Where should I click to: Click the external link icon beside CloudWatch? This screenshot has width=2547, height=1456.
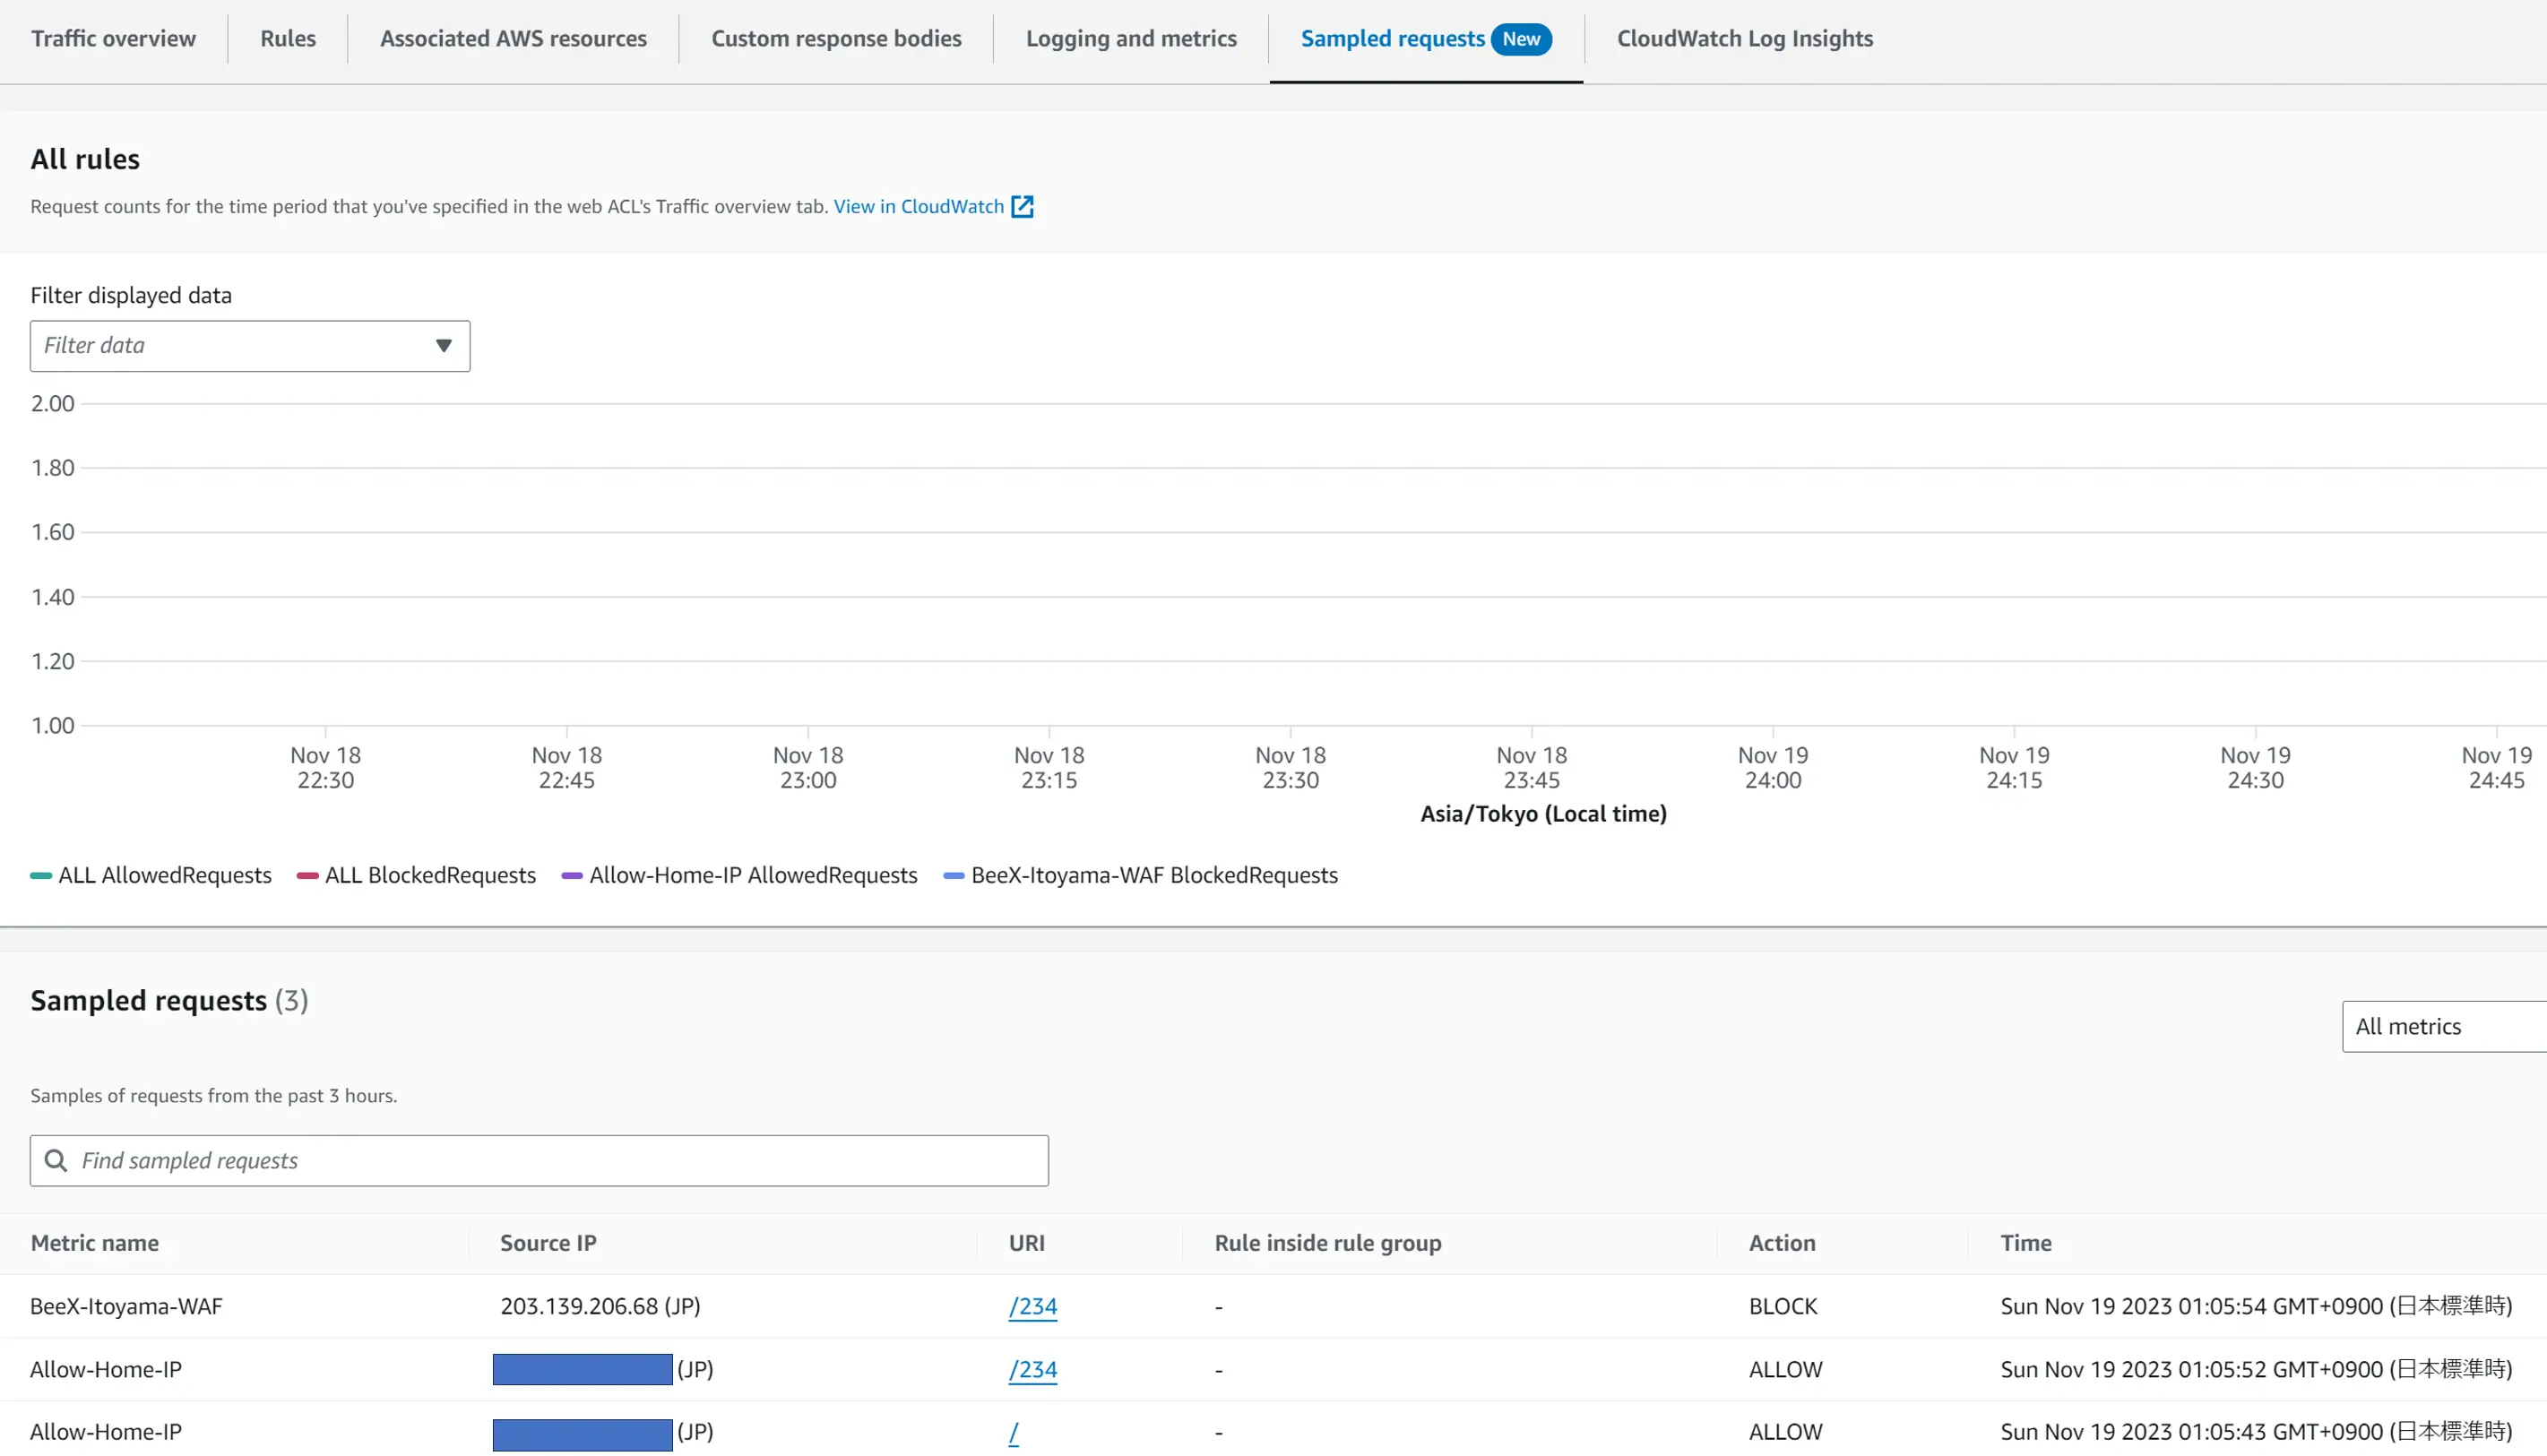(x=1022, y=206)
